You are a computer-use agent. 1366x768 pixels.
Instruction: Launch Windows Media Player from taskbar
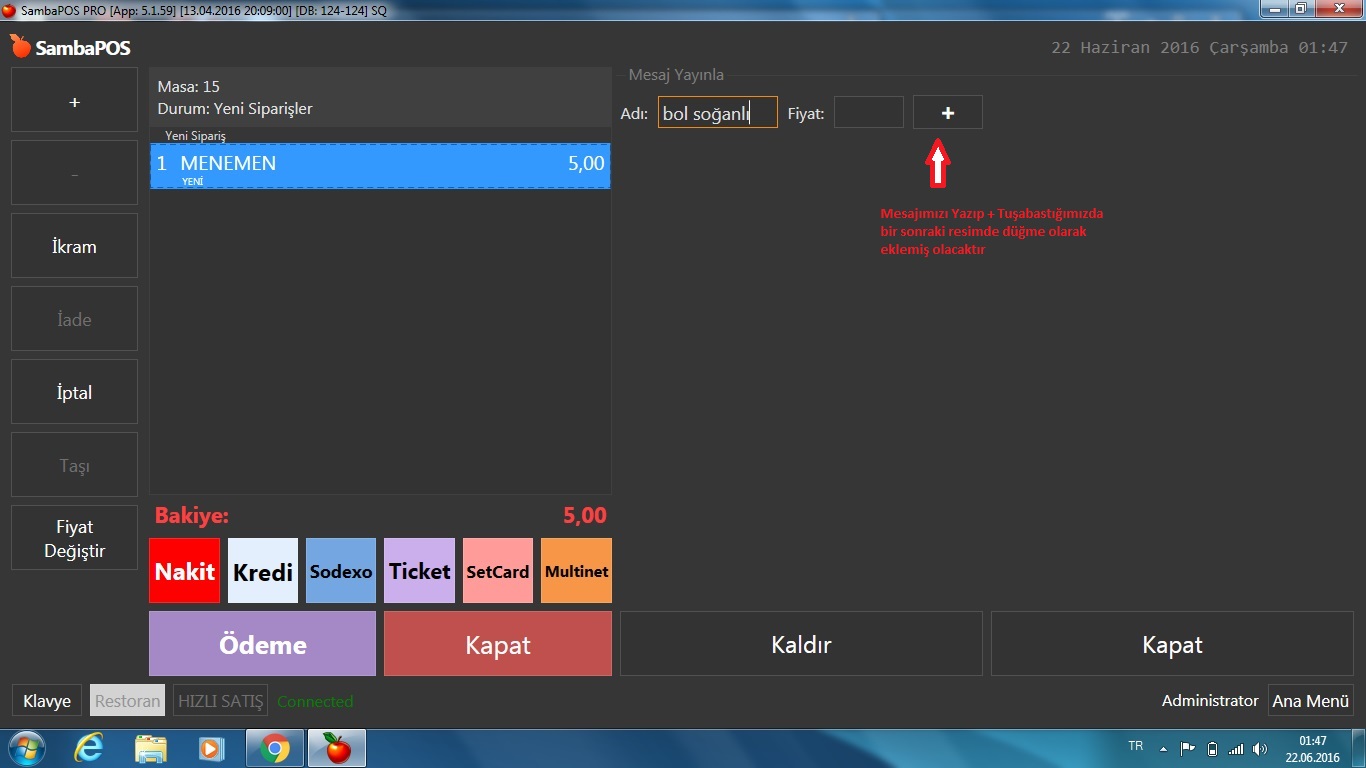[x=212, y=748]
